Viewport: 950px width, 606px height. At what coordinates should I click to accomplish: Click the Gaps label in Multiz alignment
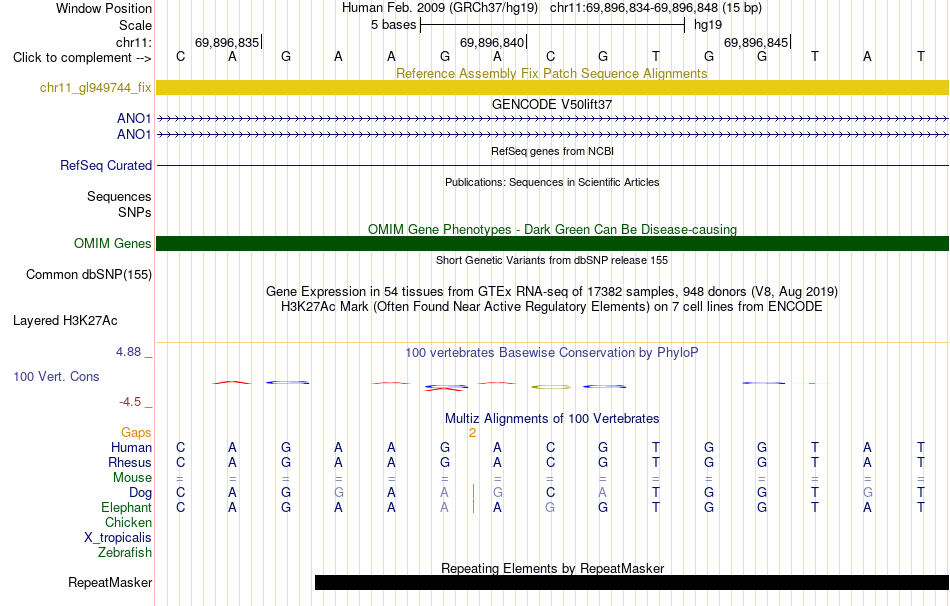[136, 432]
